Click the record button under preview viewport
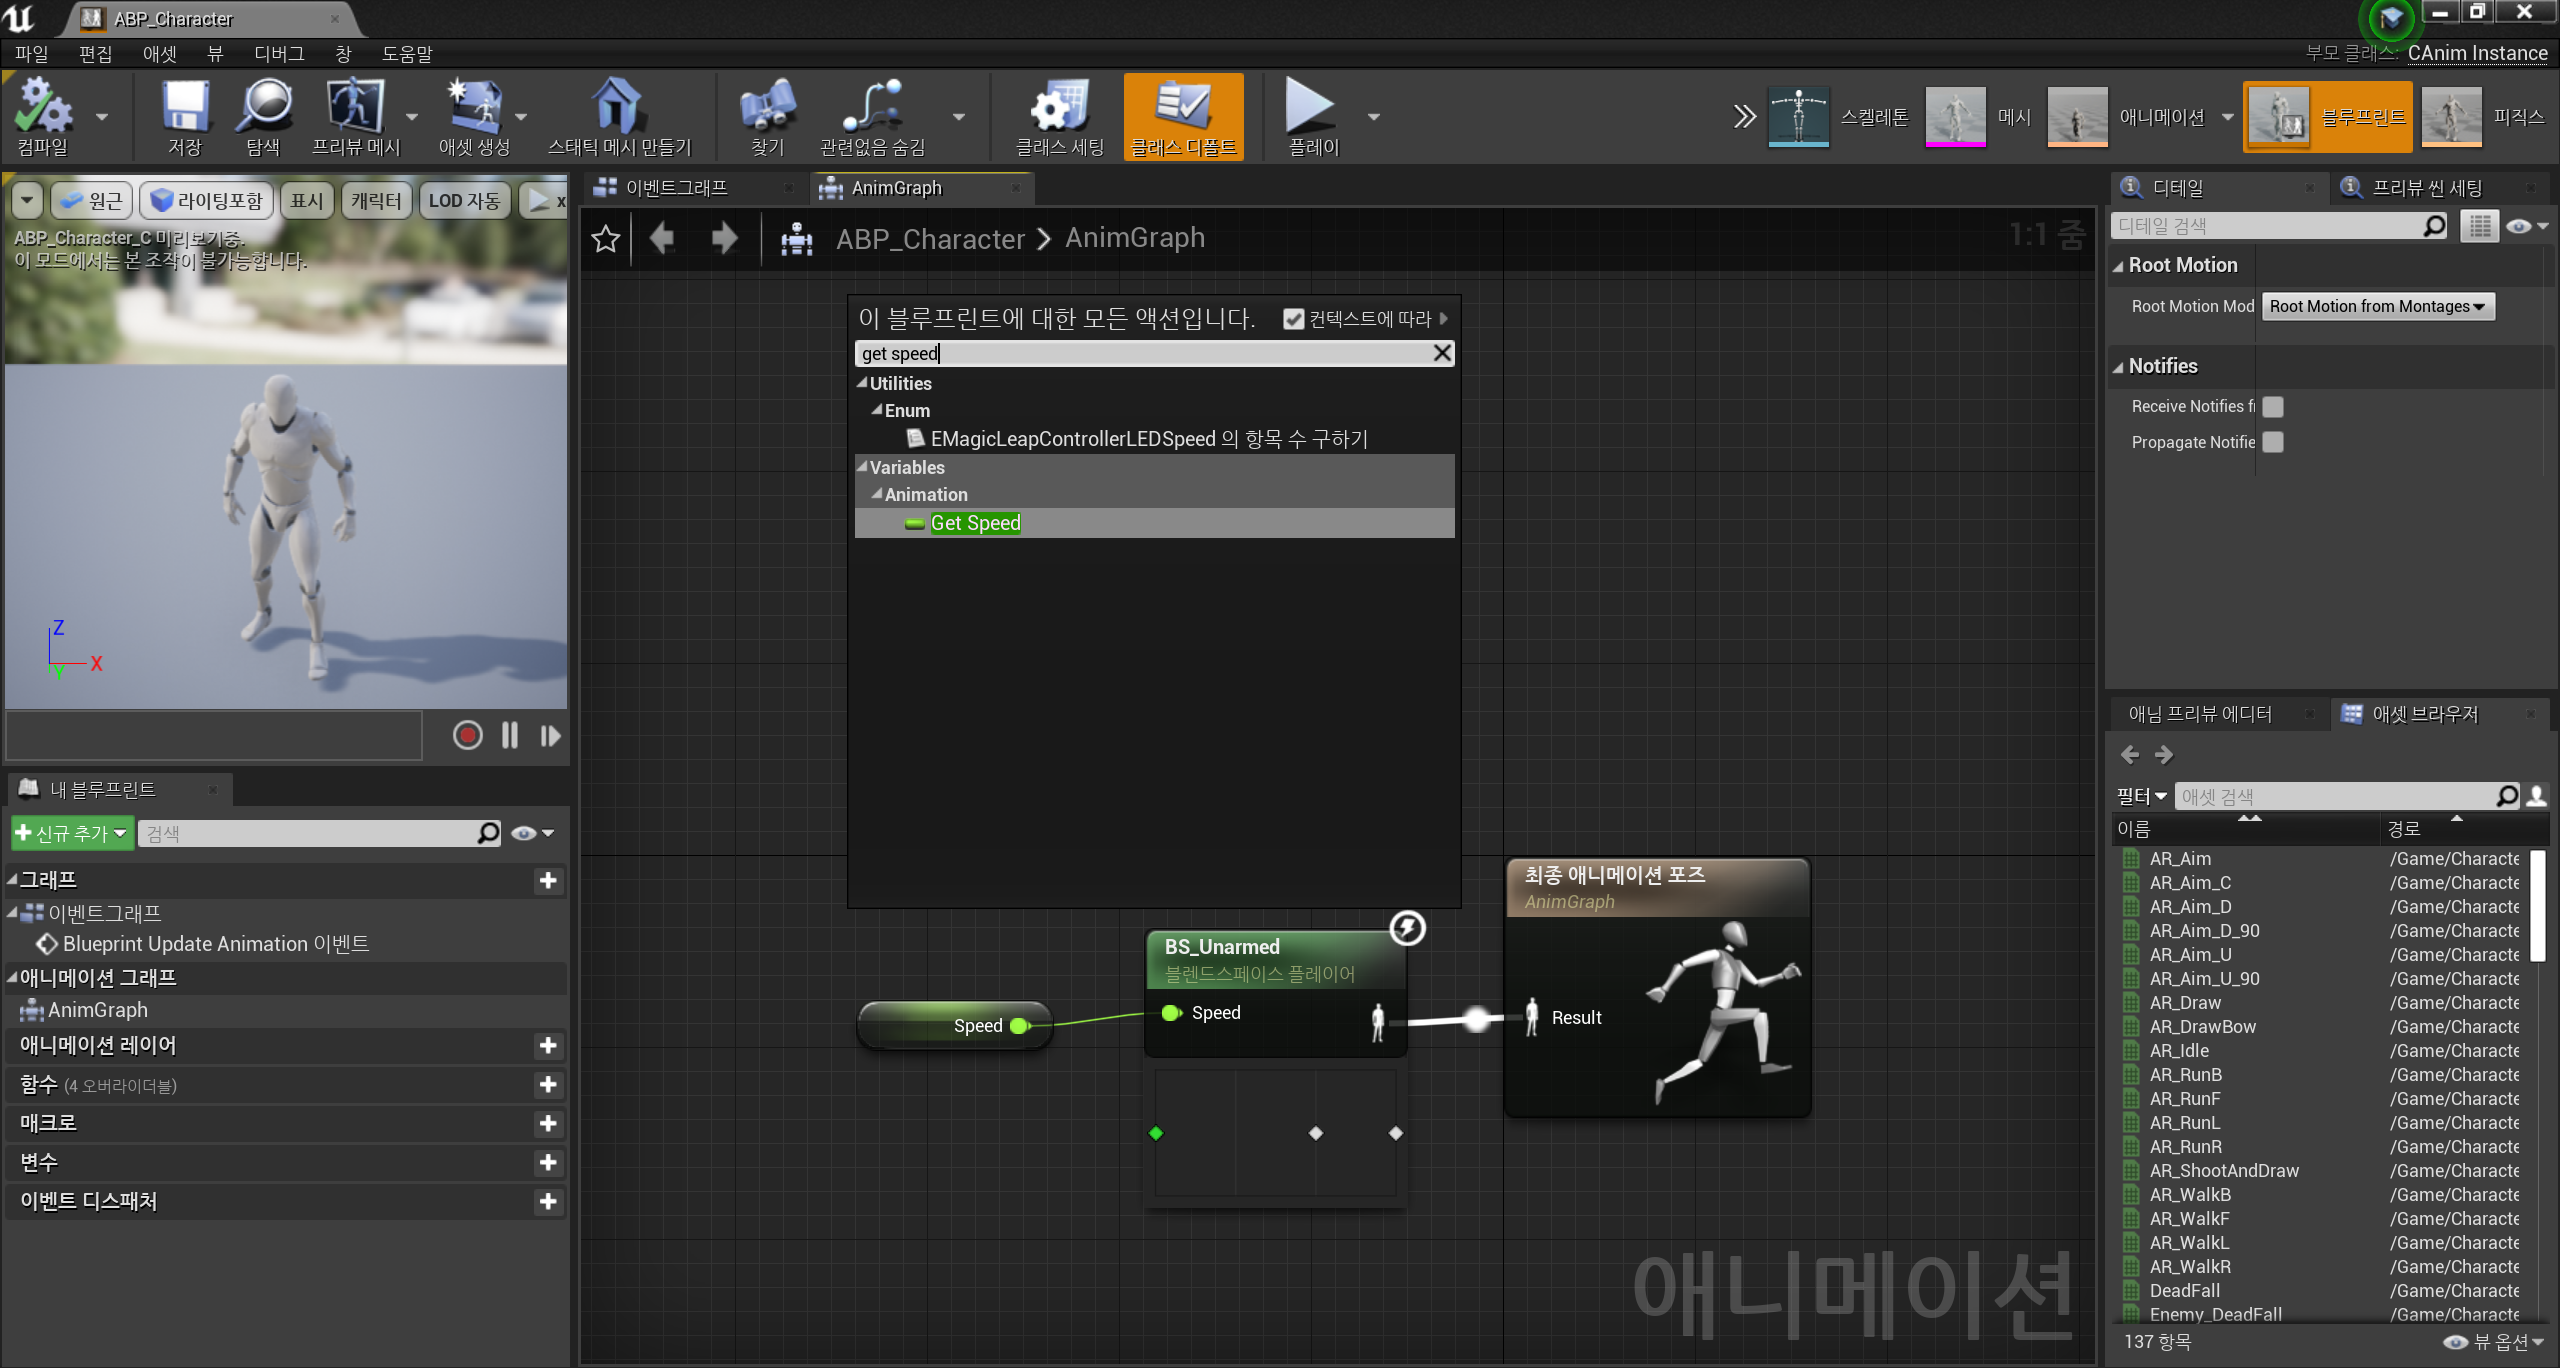This screenshot has width=2560, height=1368. 467,736
